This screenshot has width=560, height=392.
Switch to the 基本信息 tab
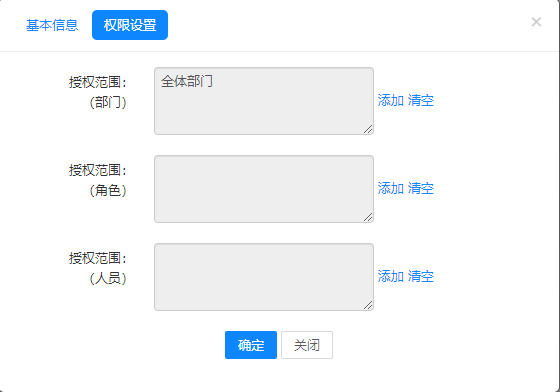click(x=52, y=25)
